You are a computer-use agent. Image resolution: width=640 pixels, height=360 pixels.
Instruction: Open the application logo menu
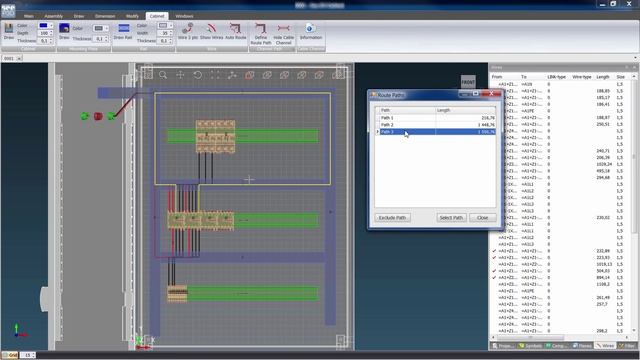pyautogui.click(x=8, y=10)
